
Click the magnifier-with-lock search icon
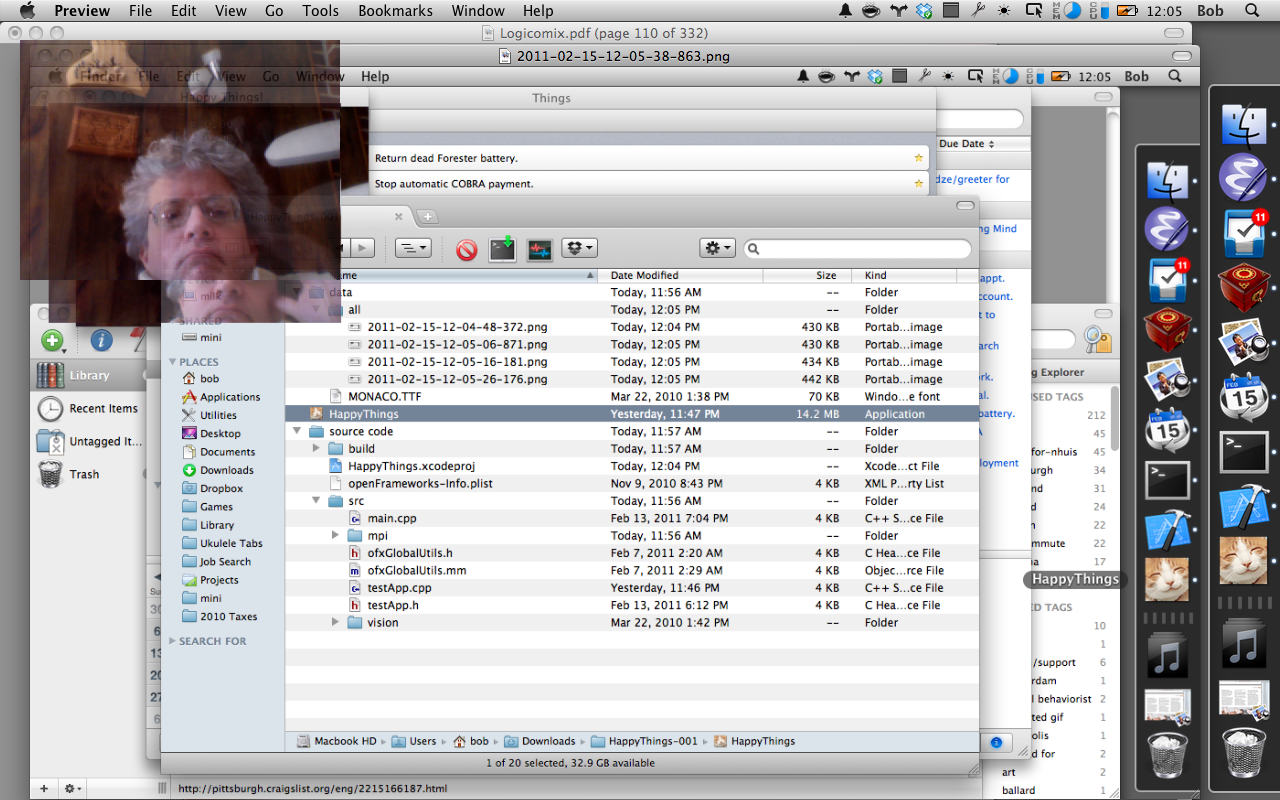(x=1097, y=340)
